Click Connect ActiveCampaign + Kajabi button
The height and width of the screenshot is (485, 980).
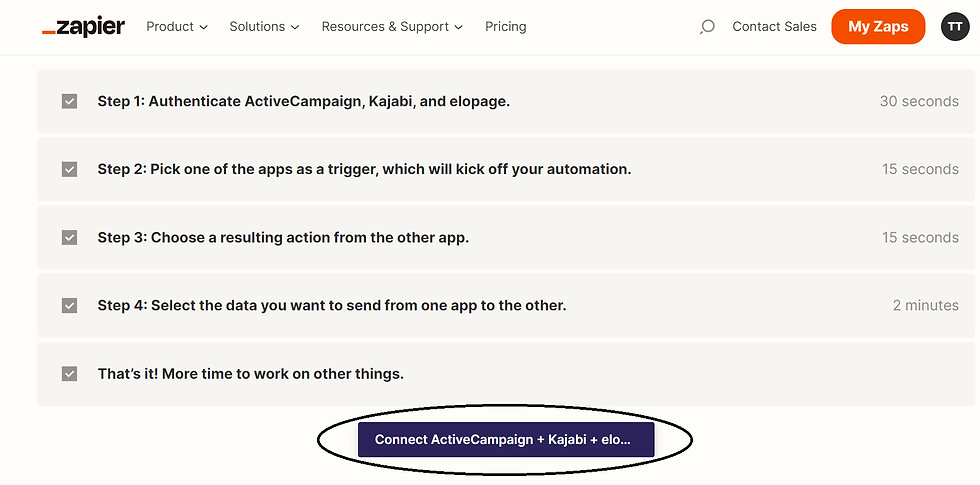506,439
